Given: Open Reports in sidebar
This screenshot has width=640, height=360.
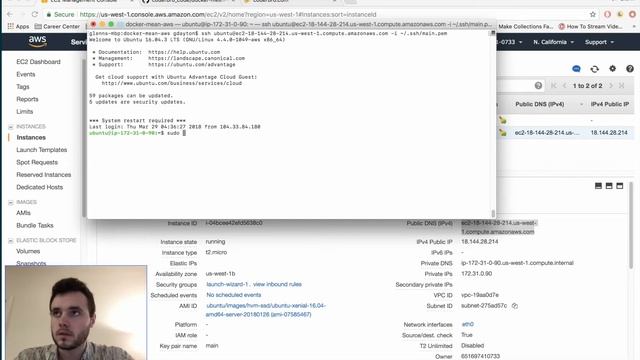Looking at the screenshot, I should coord(27,99).
